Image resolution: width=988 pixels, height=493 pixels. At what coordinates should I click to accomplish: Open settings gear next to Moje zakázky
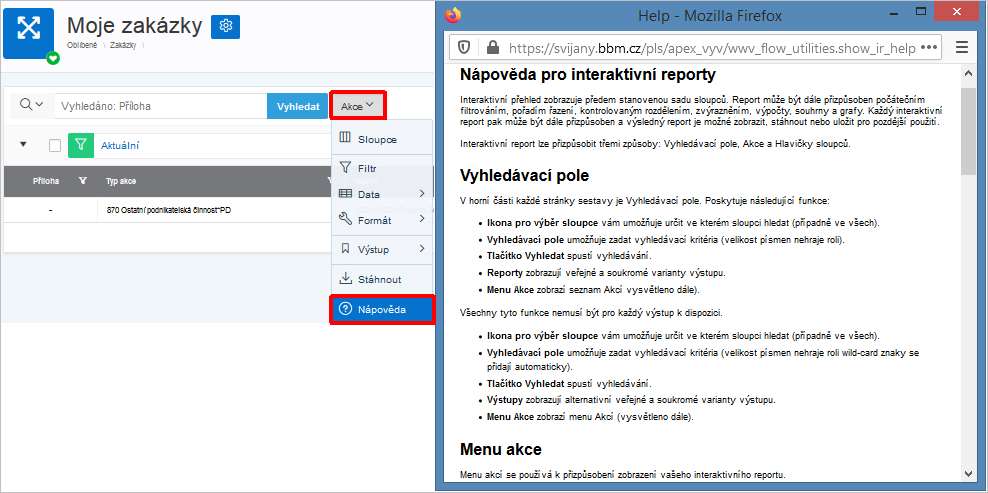pos(226,26)
